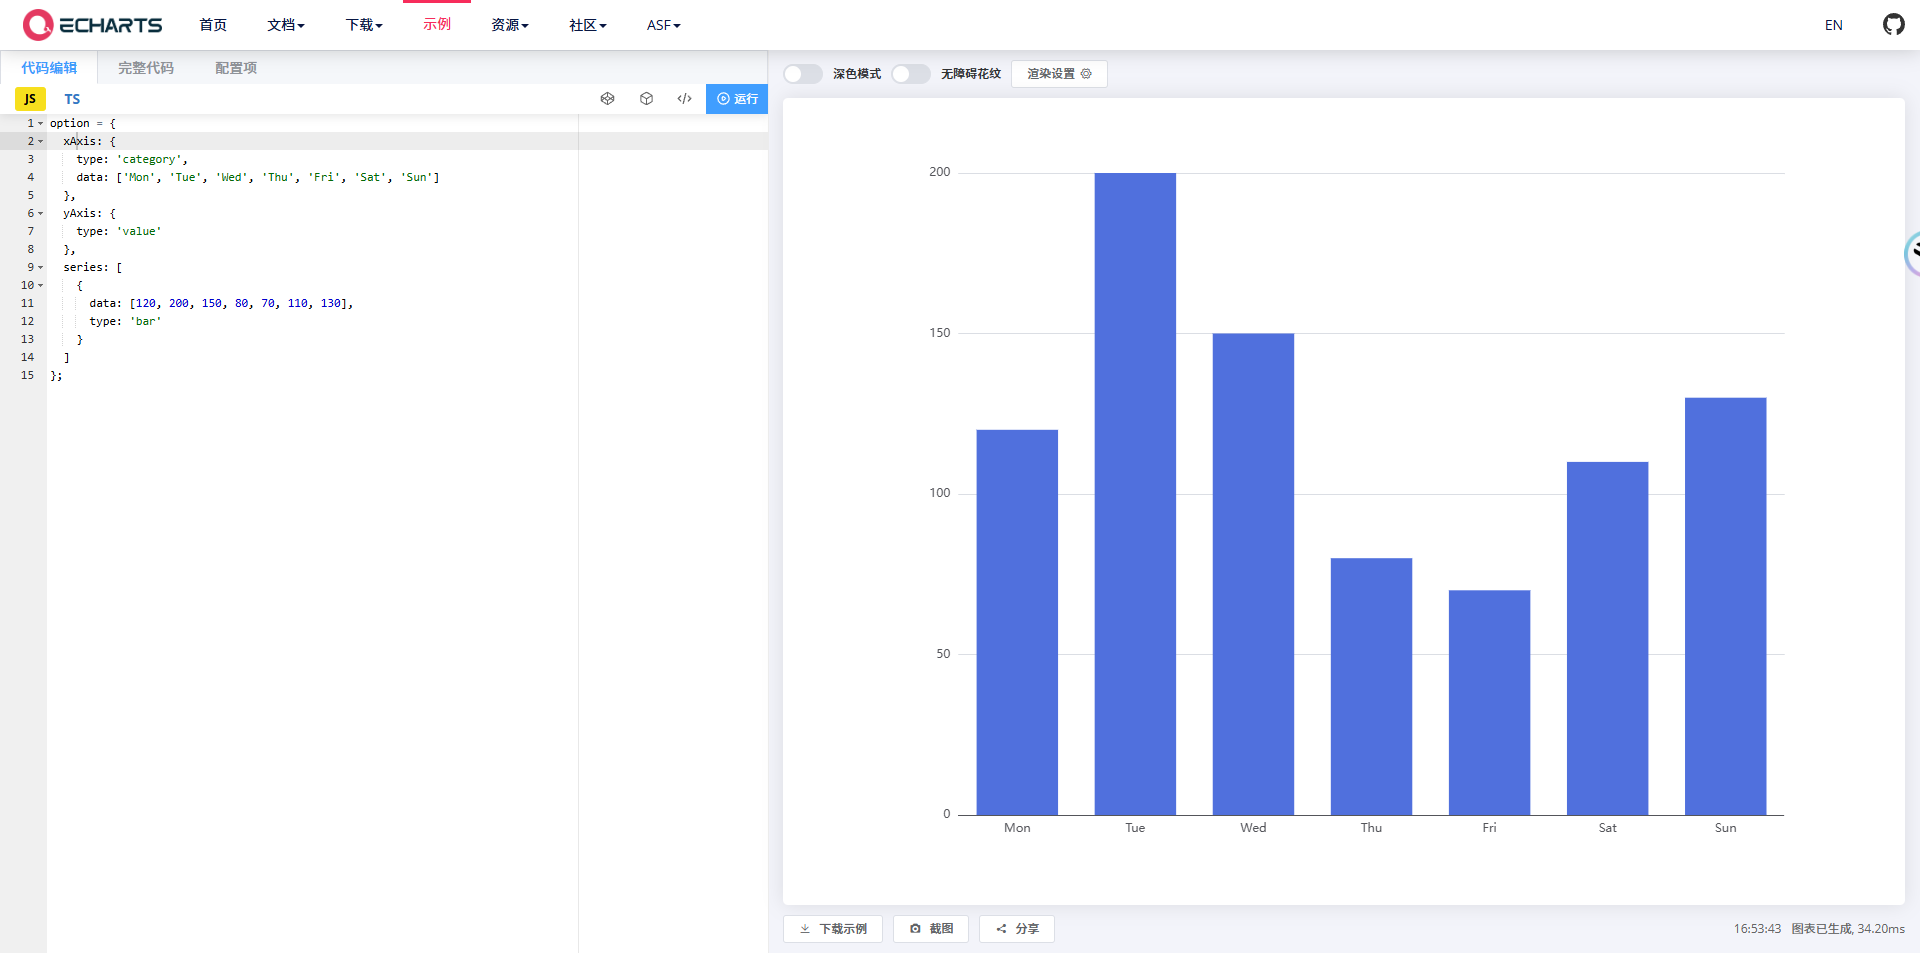This screenshot has width=1920, height=953.
Task: Collapse code fold at line 1
Action: point(41,123)
